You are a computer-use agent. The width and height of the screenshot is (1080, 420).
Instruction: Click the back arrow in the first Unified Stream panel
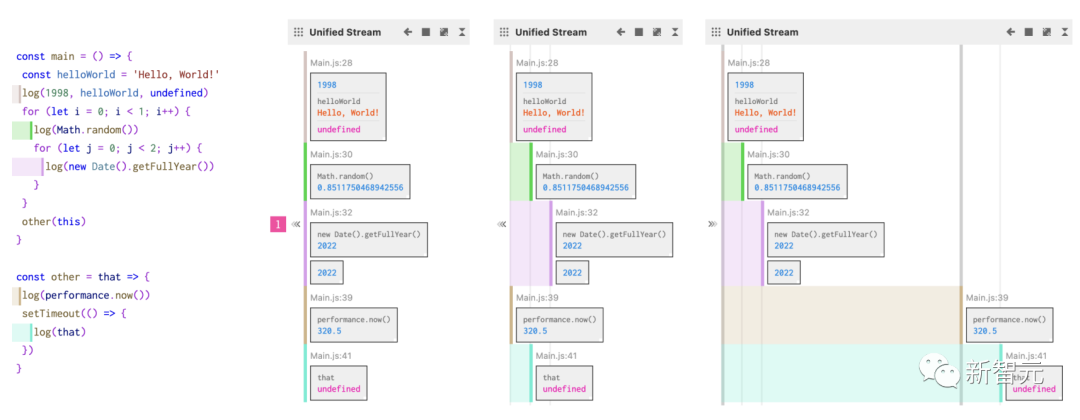408,32
